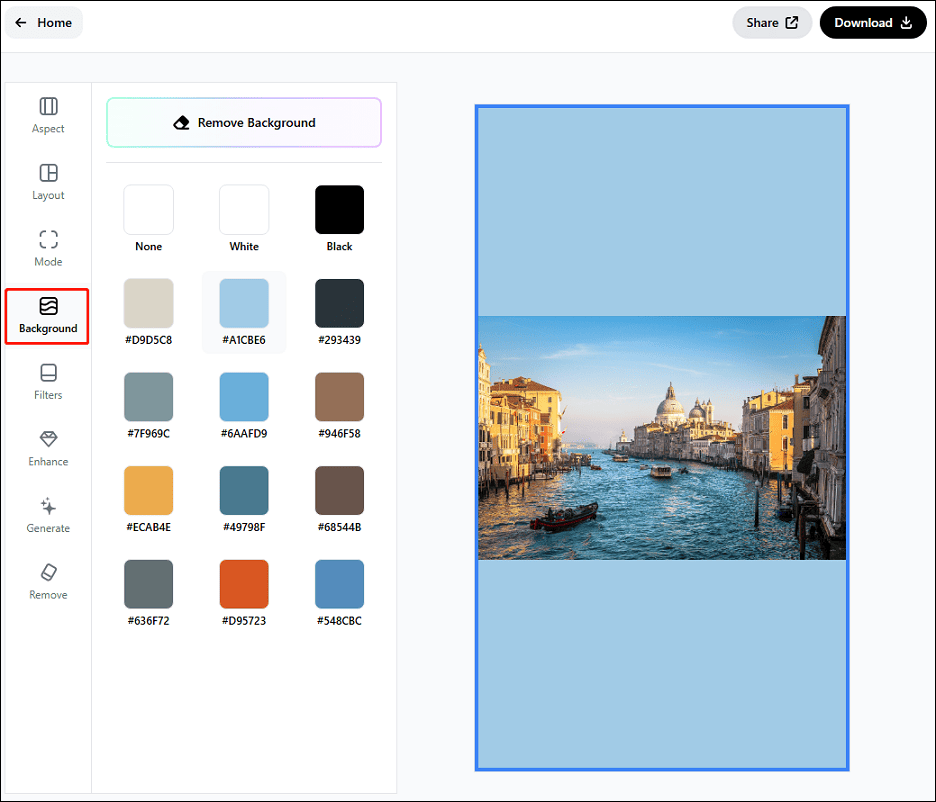The width and height of the screenshot is (936, 802).
Task: Open the Aspect panel
Action: tap(47, 115)
